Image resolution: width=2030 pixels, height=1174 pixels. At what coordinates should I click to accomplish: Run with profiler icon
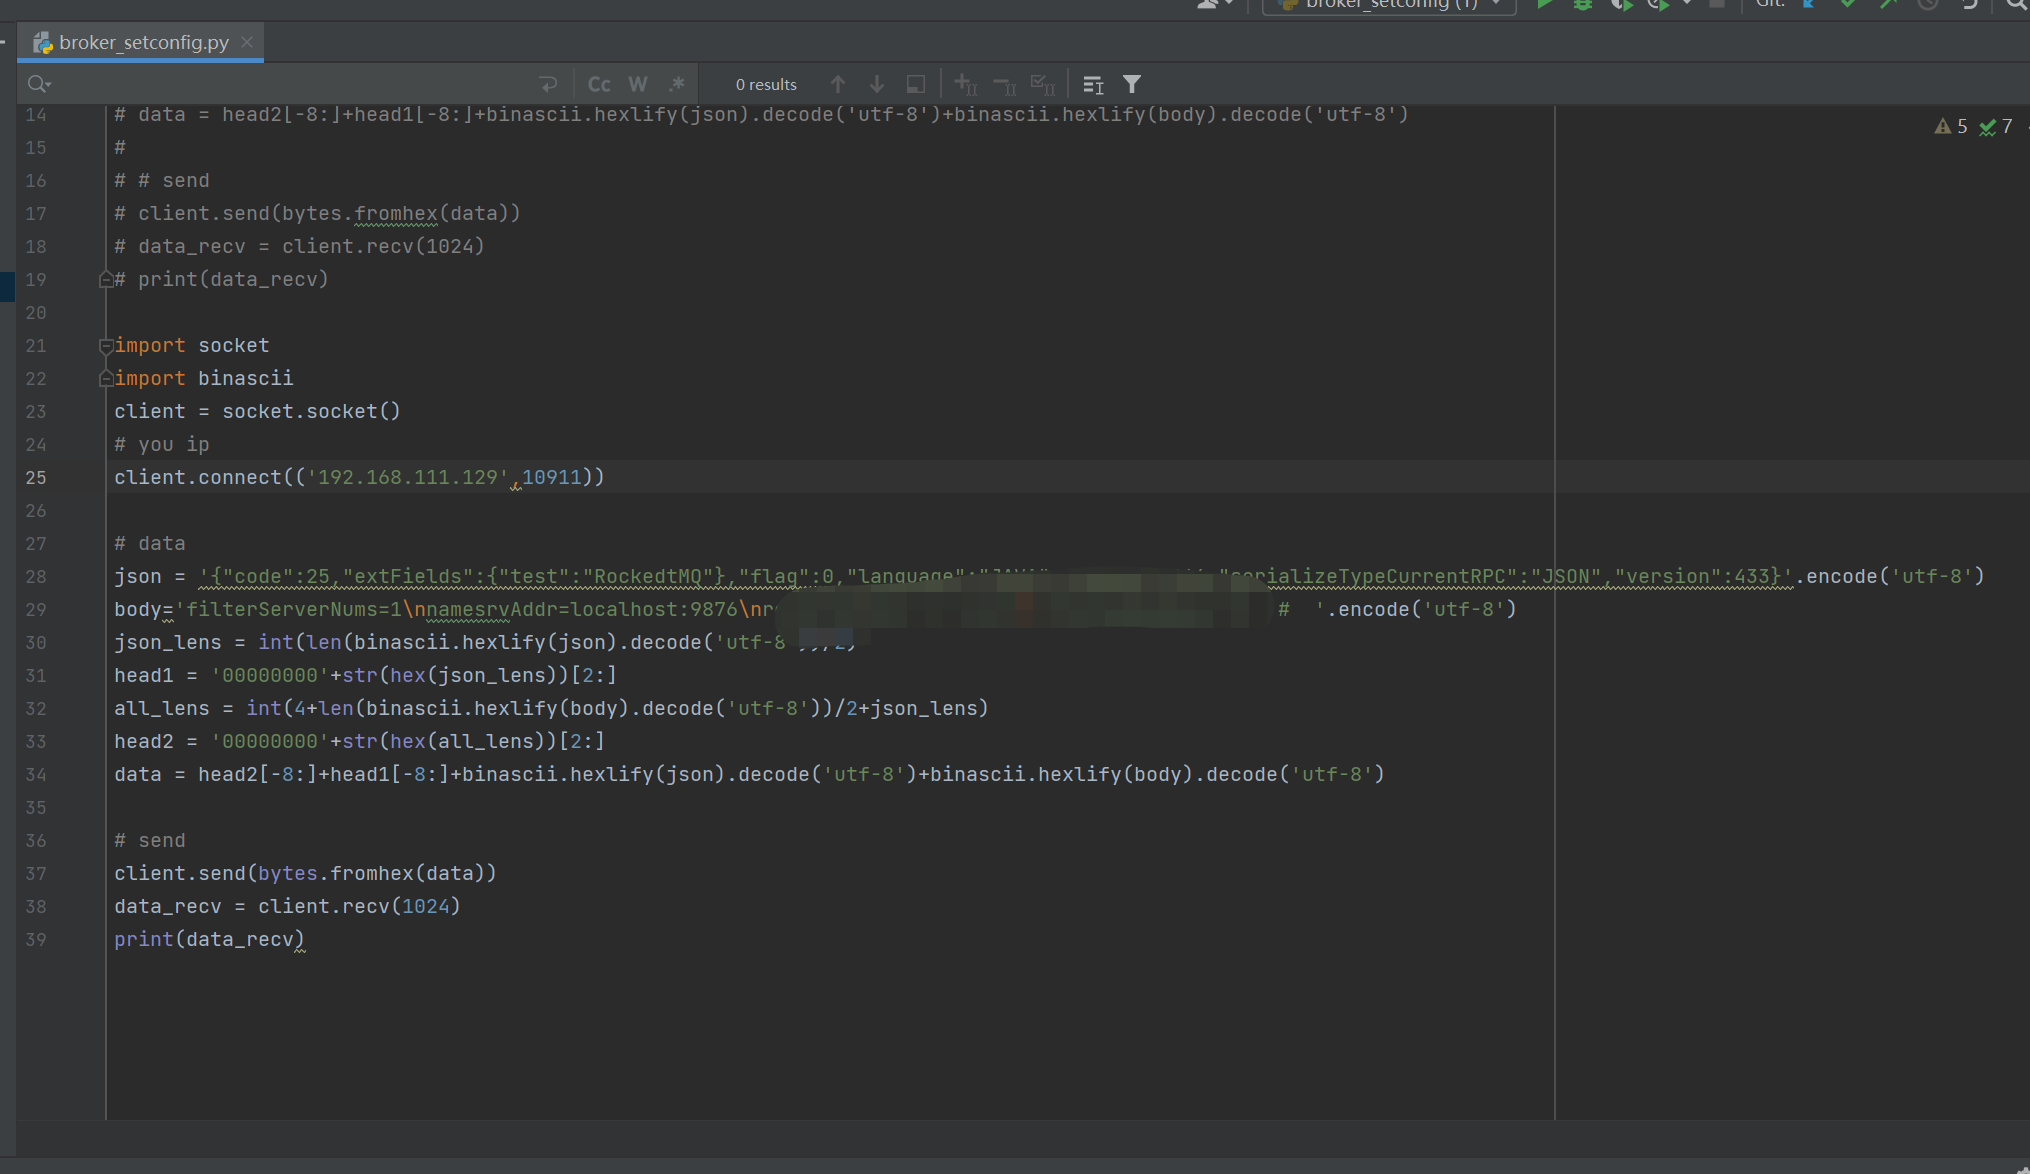click(x=1659, y=4)
